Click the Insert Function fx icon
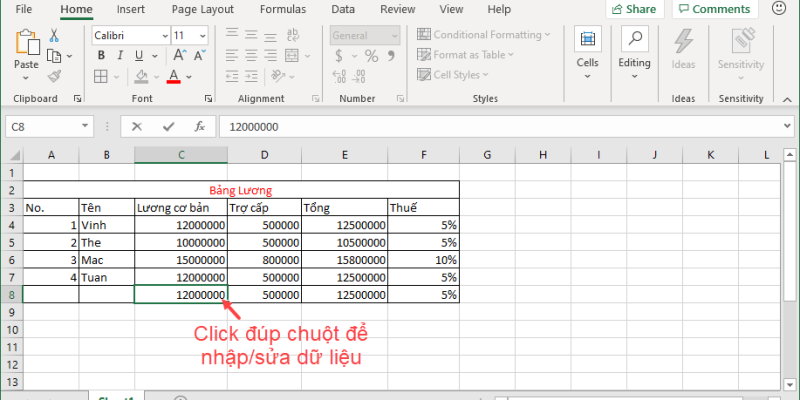 [x=199, y=127]
